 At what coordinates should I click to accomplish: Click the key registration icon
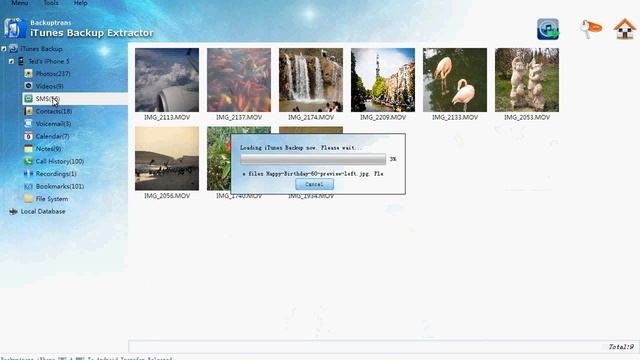pos(591,29)
